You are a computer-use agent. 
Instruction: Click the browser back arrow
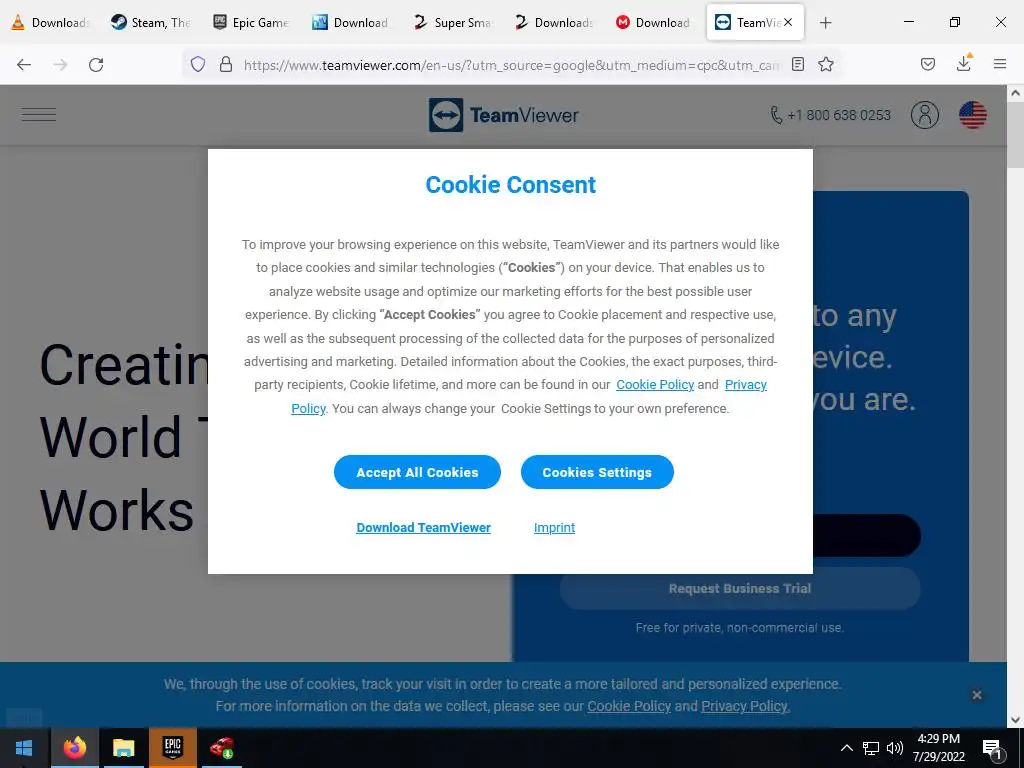[24, 64]
